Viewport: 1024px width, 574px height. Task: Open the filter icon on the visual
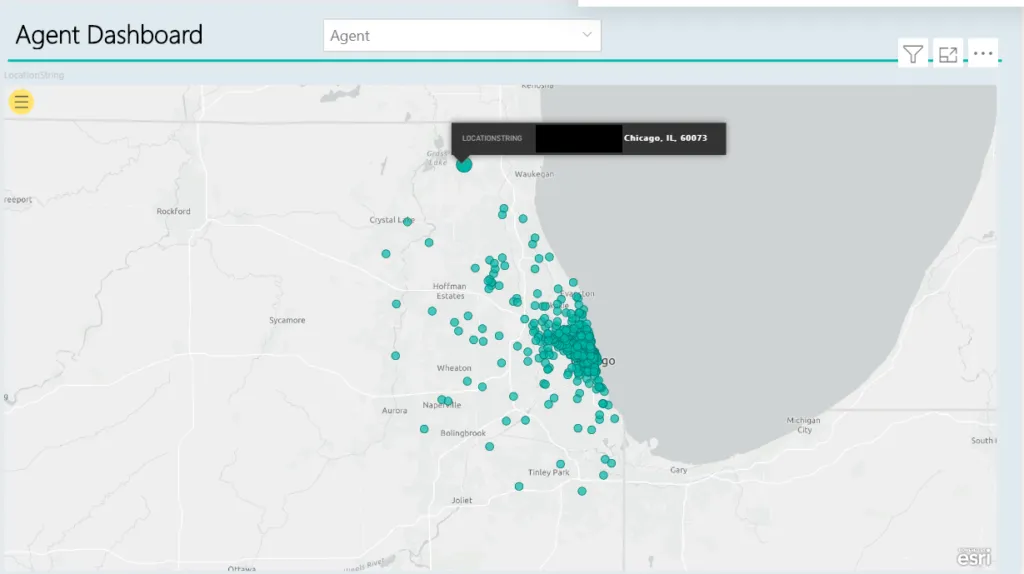pyautogui.click(x=913, y=54)
